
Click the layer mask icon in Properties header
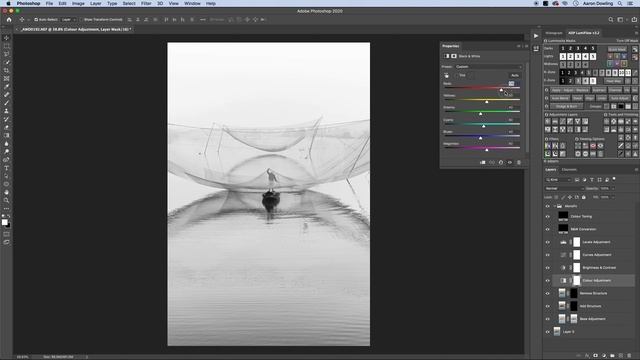(x=453, y=56)
